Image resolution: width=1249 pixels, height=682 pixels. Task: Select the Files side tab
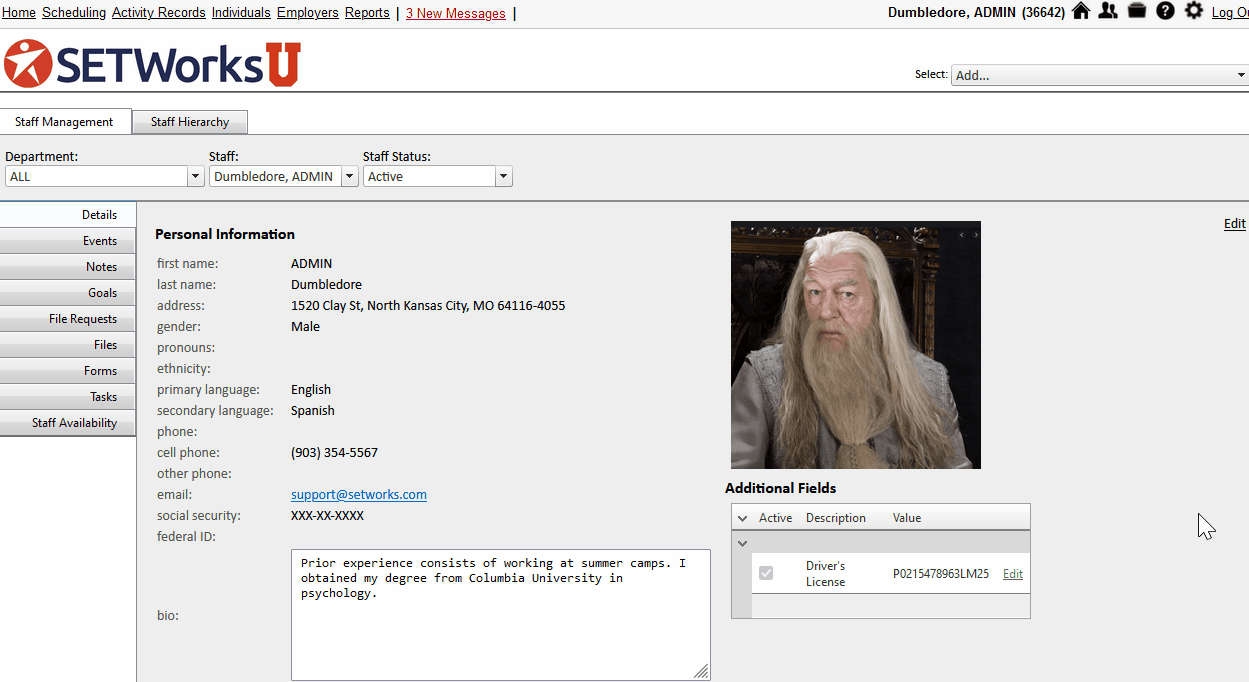(68, 345)
